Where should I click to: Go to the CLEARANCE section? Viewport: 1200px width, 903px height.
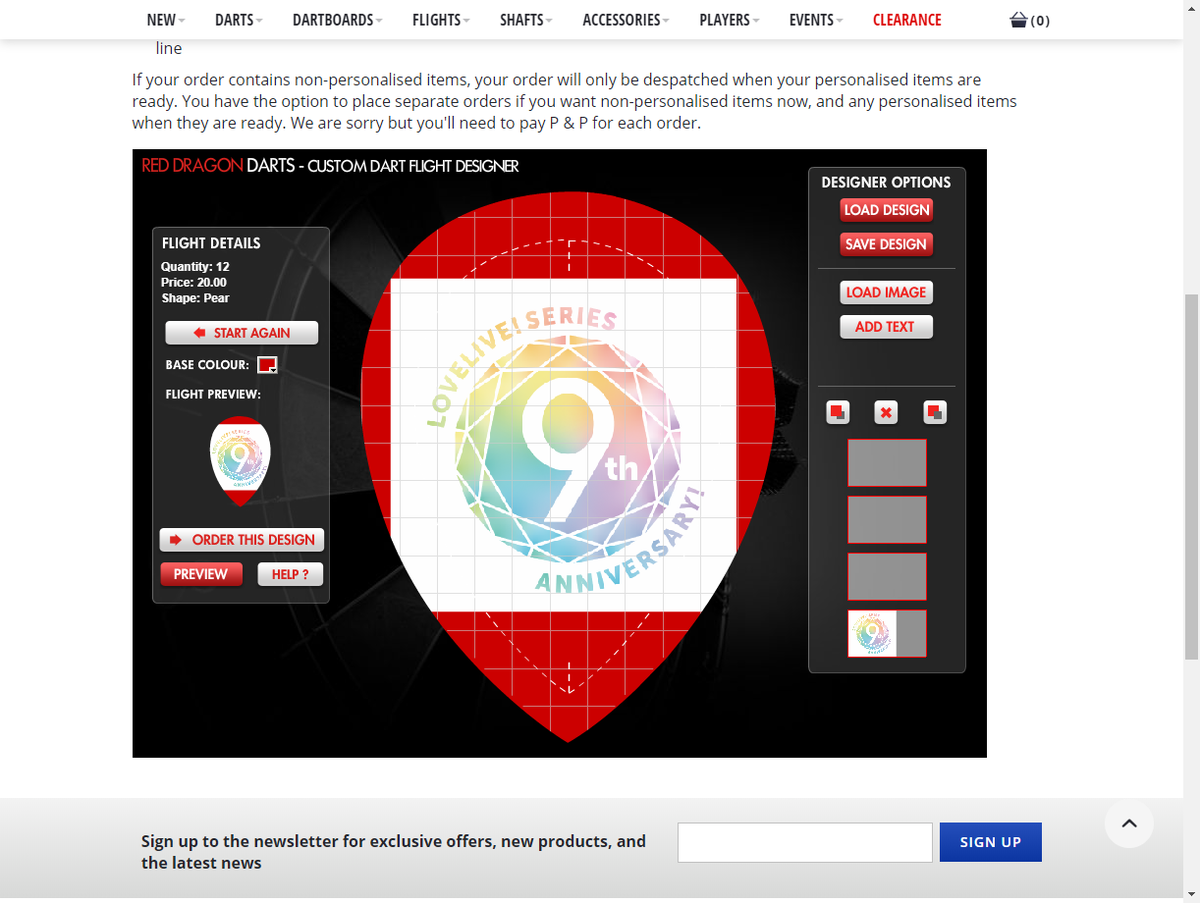(x=907, y=20)
